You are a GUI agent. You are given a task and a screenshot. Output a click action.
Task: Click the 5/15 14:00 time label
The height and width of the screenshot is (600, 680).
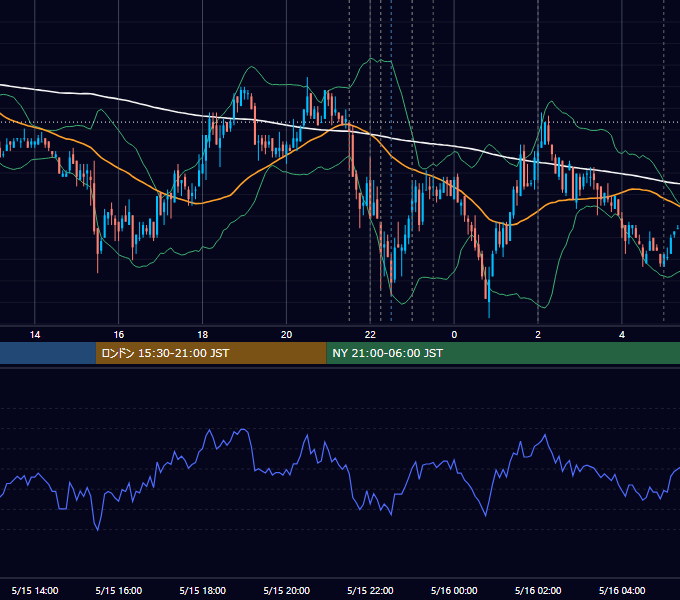[35, 591]
